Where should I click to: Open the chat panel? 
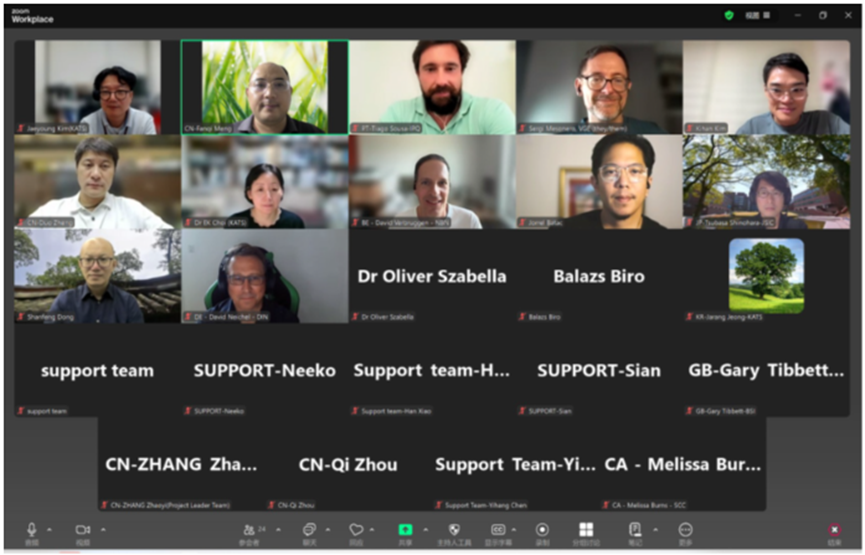(309, 530)
